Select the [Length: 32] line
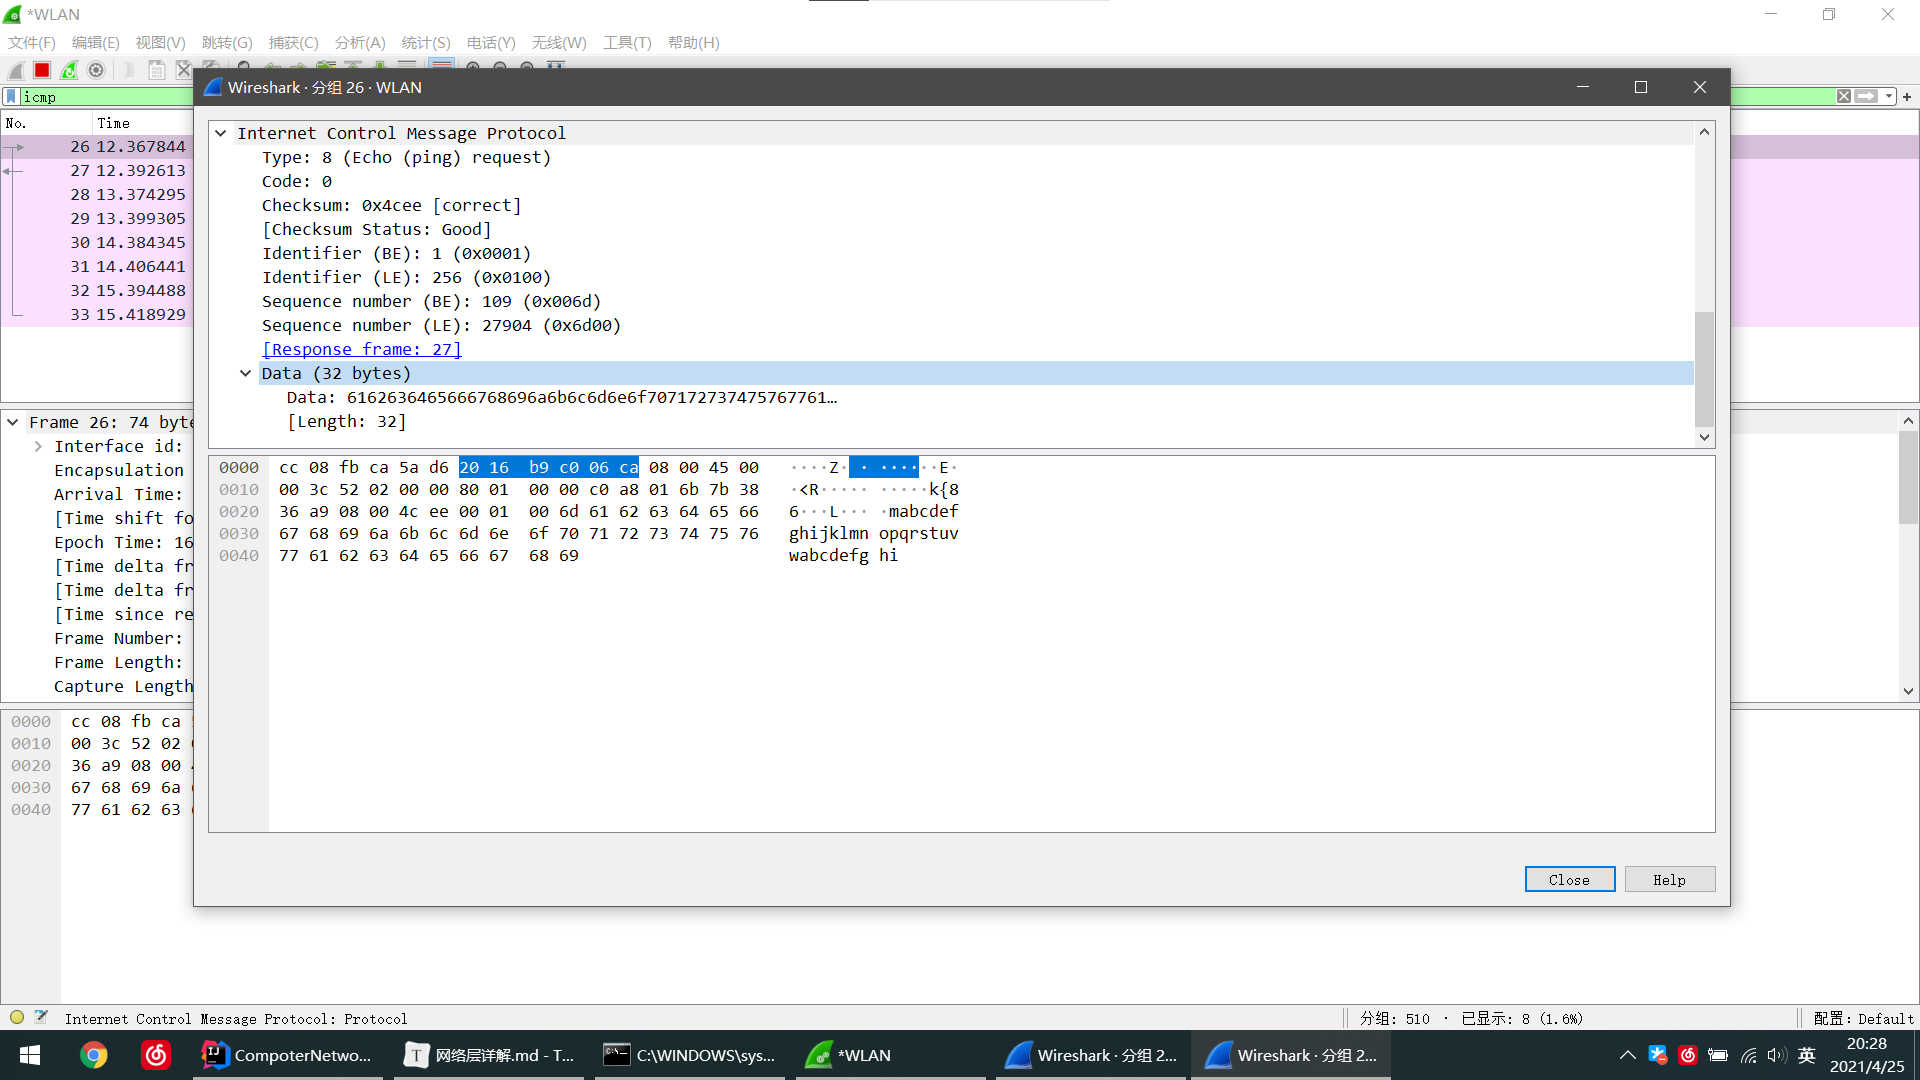 (346, 421)
